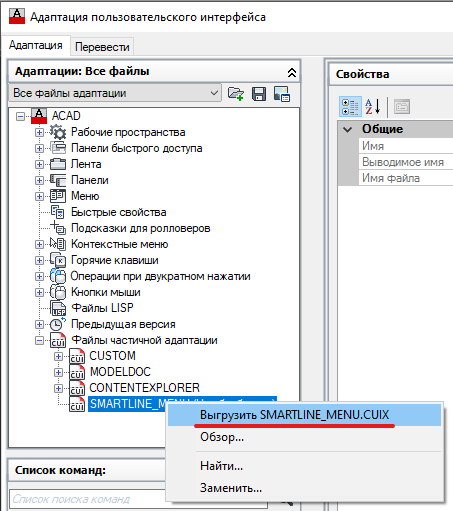Viewport: 453px width, 511px height.
Task: Select Быстрые свойства tree item
Action: point(119,212)
